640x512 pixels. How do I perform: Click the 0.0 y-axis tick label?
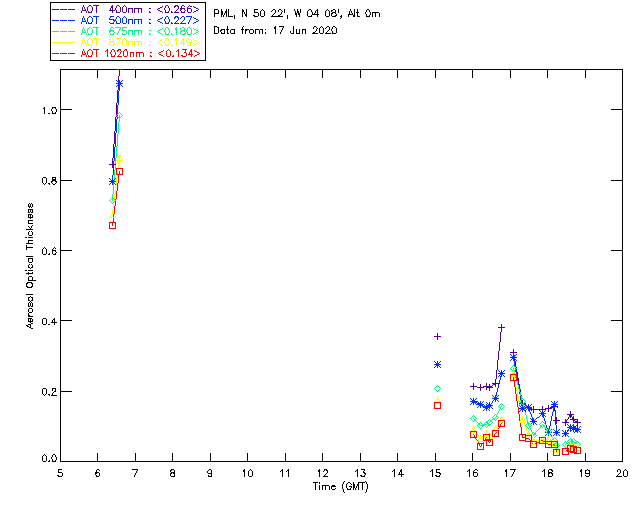coord(49,459)
